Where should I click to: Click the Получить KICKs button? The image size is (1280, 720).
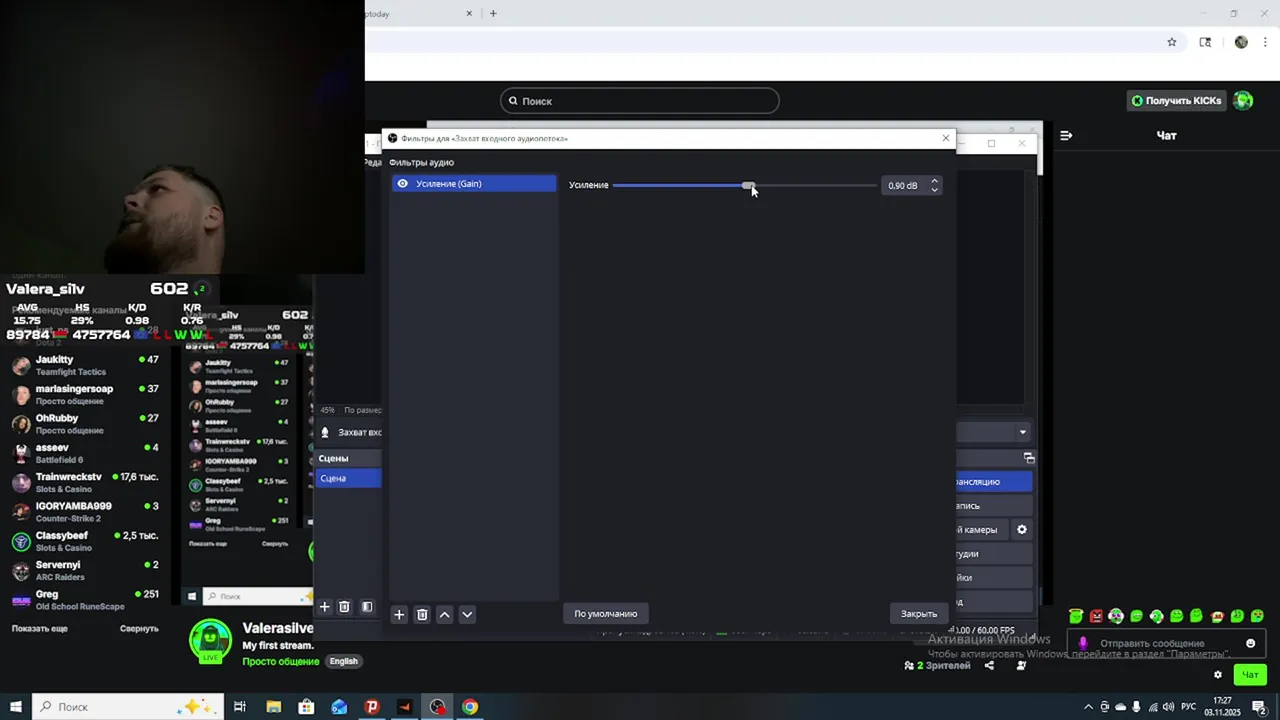pyautogui.click(x=1176, y=101)
